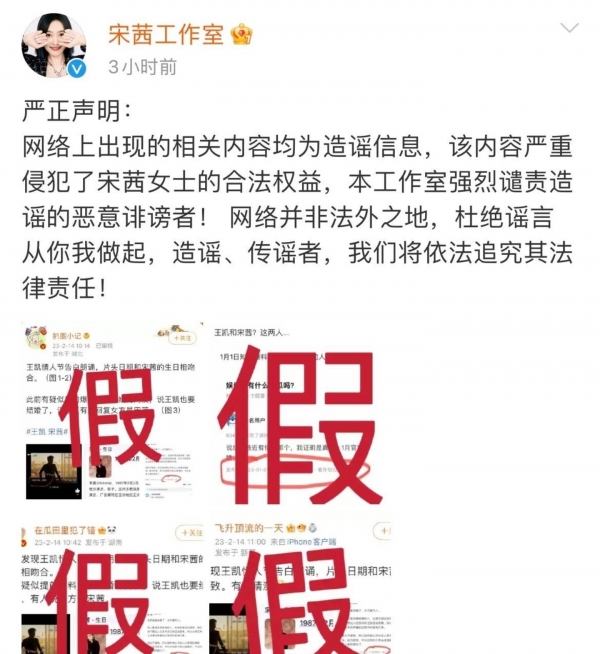Open the 宋茜工作室 account name link
Image resolution: width=600 pixels, height=654 pixels.
click(166, 34)
